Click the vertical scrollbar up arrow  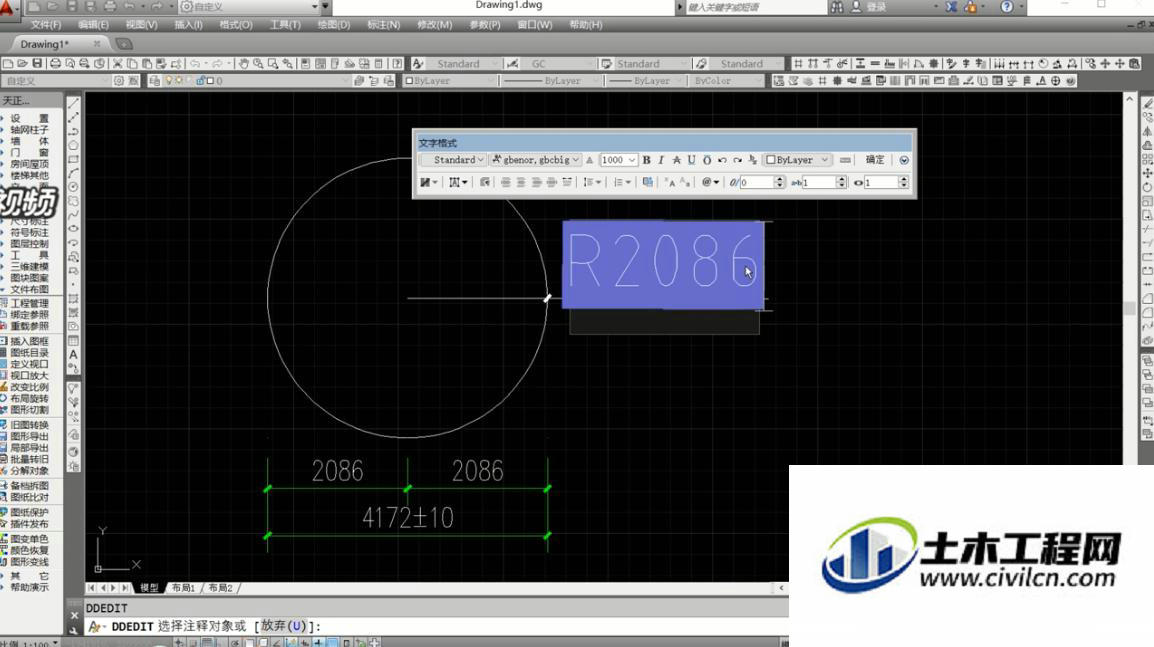tap(1130, 98)
